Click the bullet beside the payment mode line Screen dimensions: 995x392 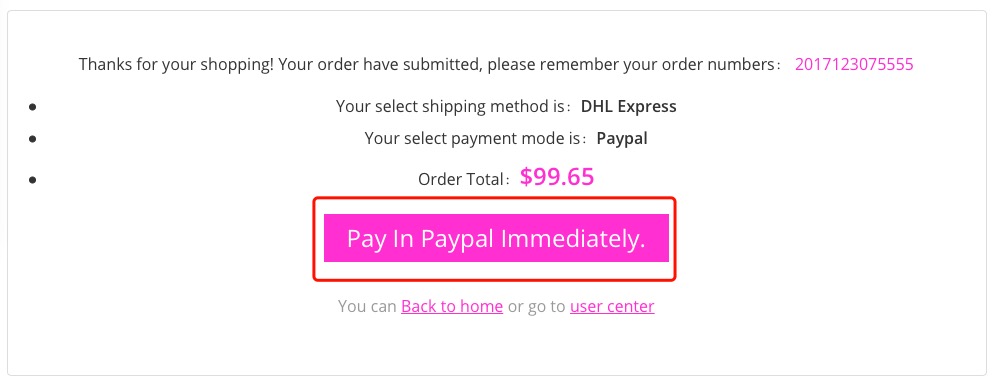pos(32,139)
